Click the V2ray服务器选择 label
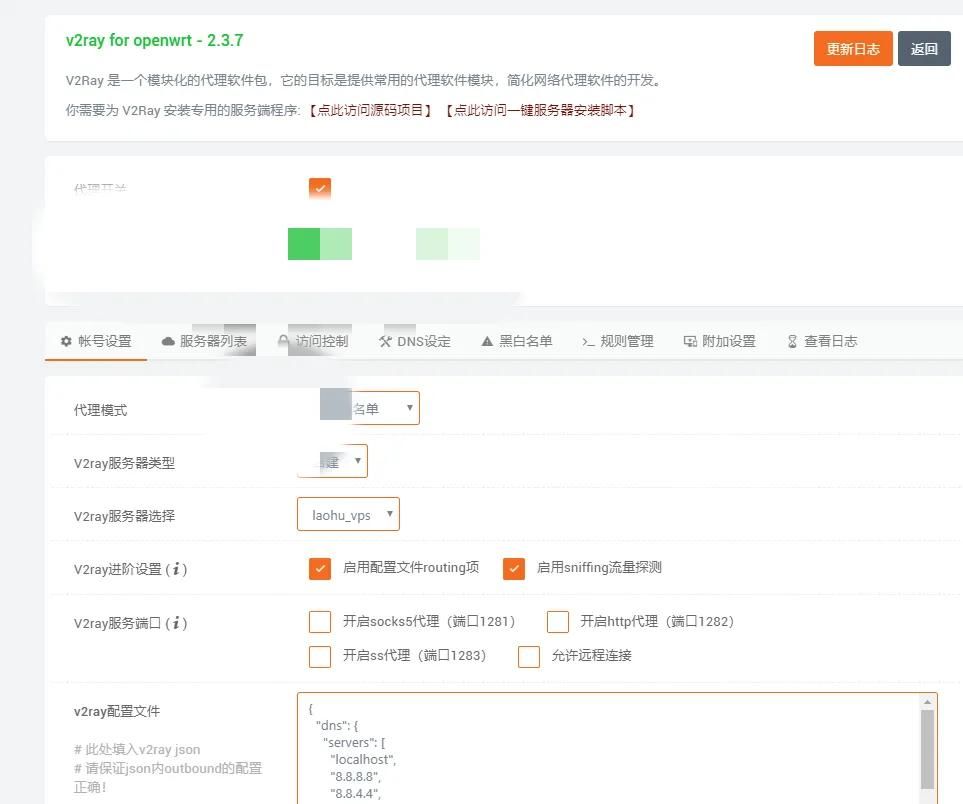Viewport: 963px width, 804px height. (124, 516)
